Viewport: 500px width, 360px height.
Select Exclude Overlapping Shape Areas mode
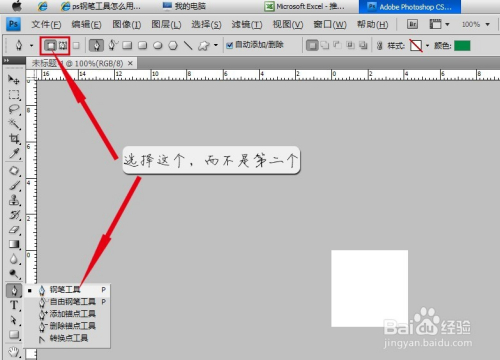coord(363,45)
